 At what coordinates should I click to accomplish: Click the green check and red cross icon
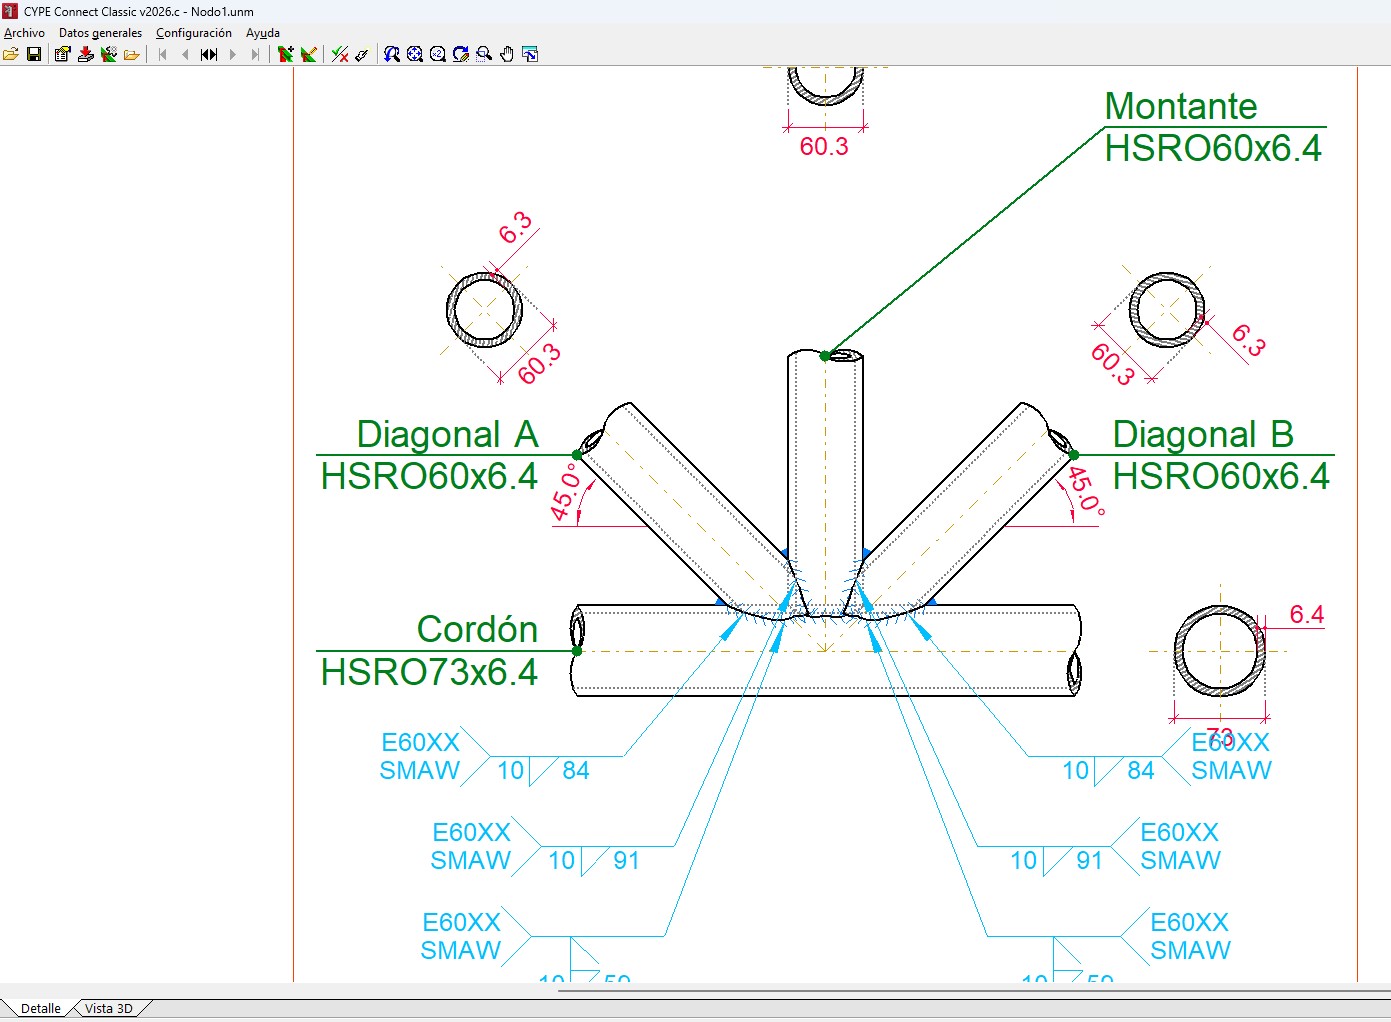pyautogui.click(x=340, y=54)
